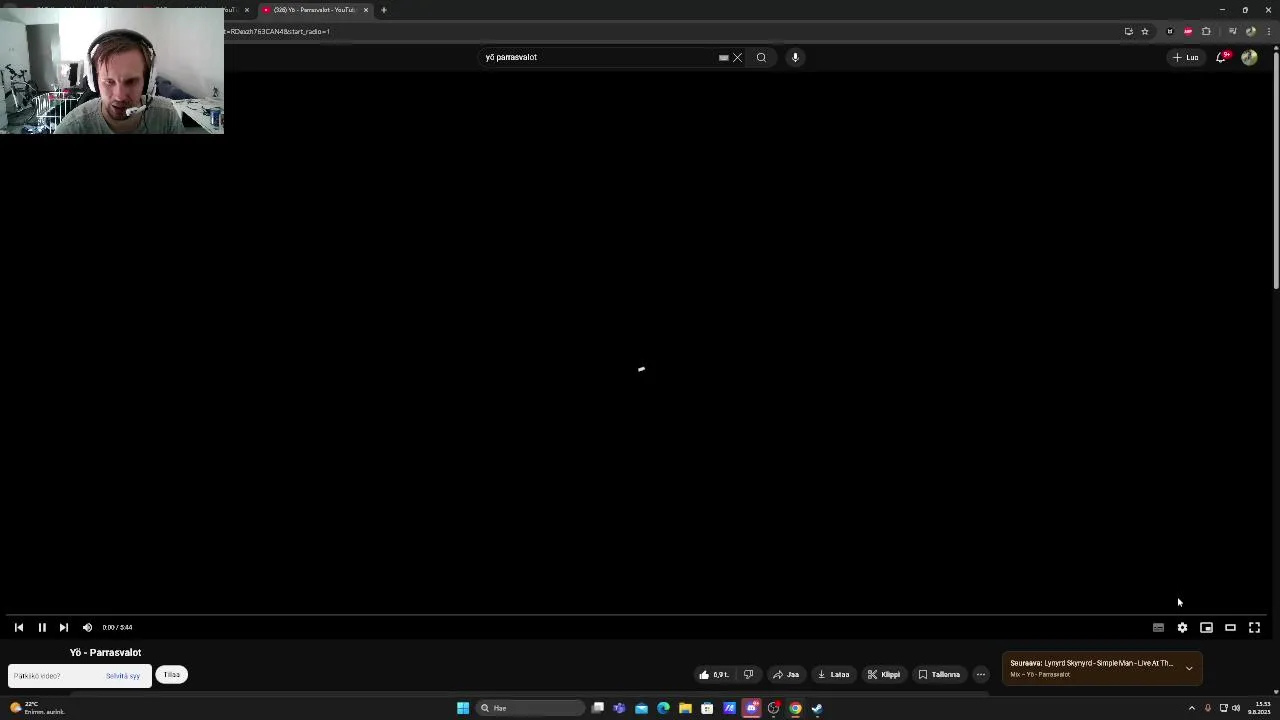This screenshot has width=1280, height=720.
Task: Open Chrome media control icon
Action: click(x=1232, y=31)
